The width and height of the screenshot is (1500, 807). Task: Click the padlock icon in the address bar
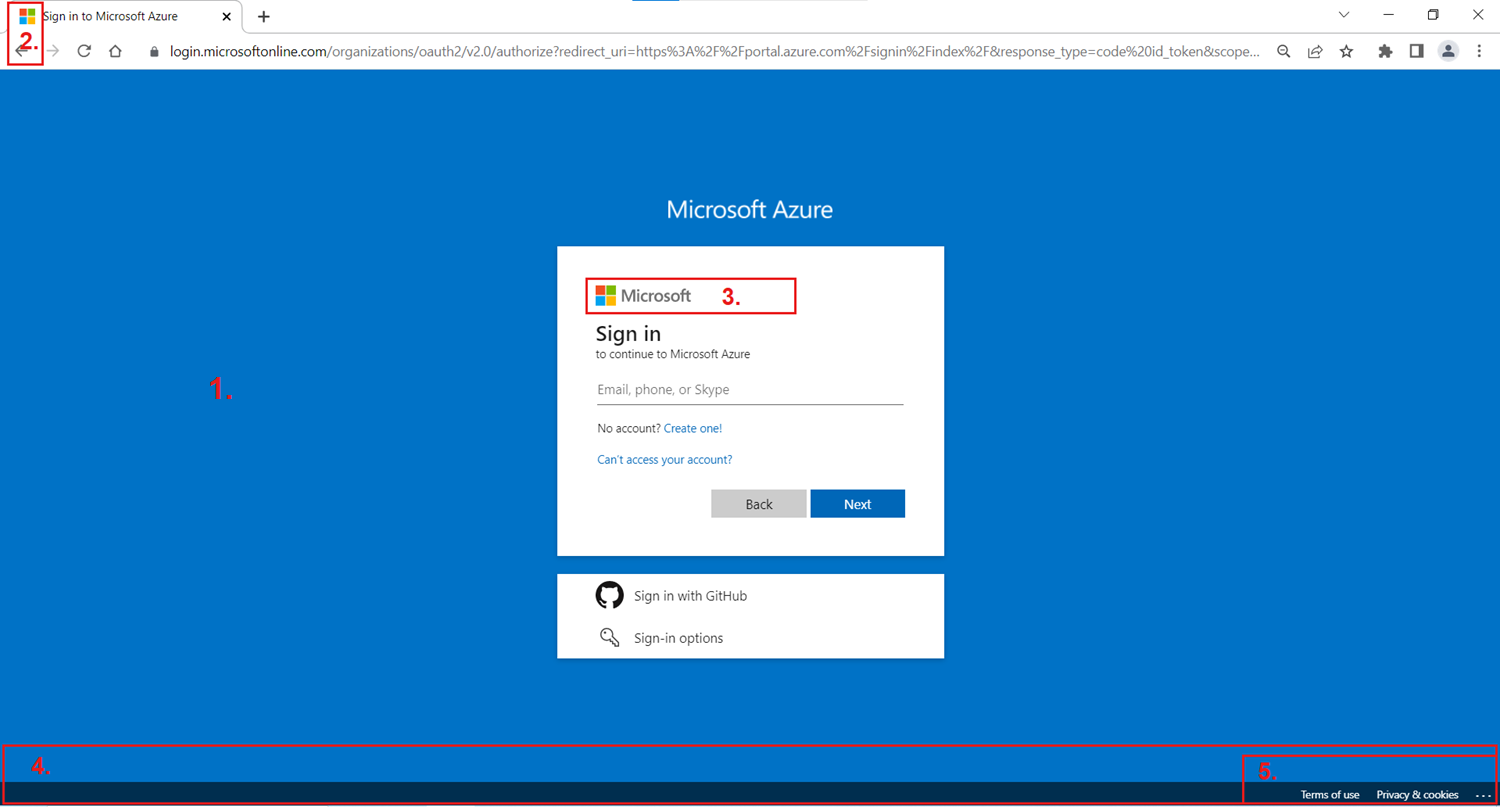(152, 51)
